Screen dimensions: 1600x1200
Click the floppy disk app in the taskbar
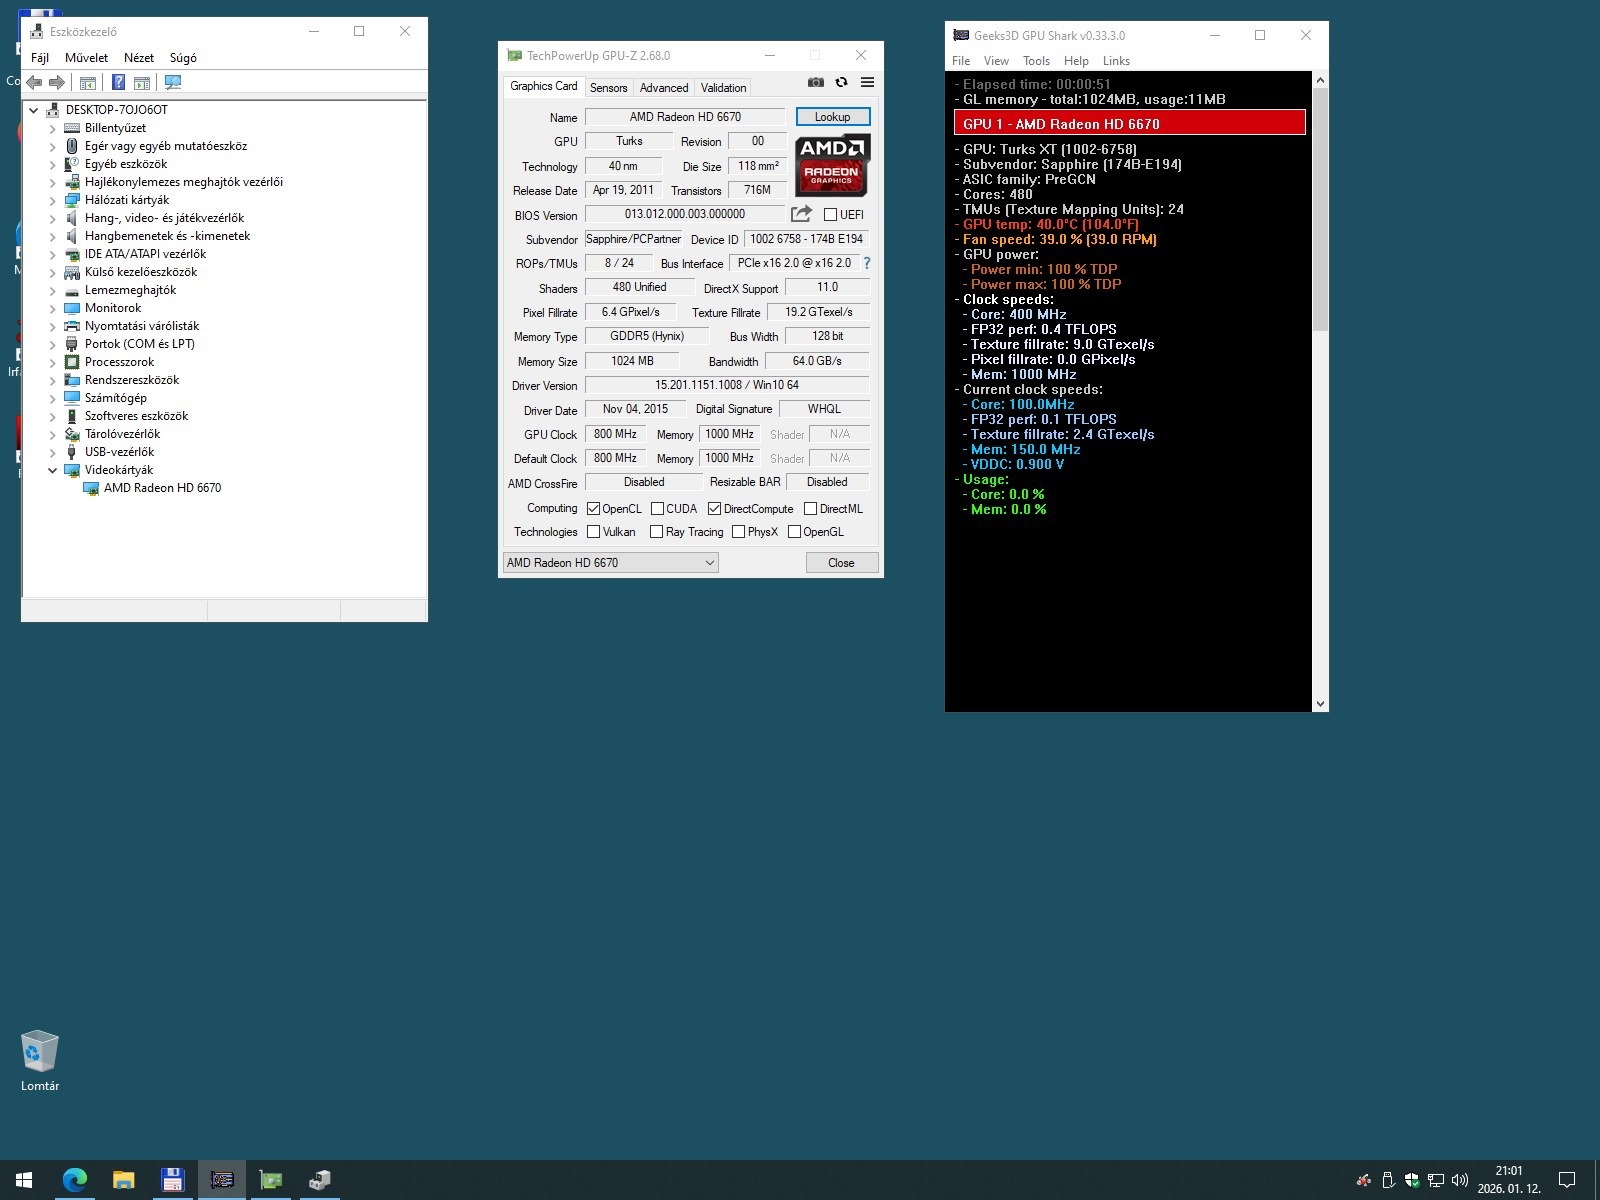pyautogui.click(x=172, y=1180)
